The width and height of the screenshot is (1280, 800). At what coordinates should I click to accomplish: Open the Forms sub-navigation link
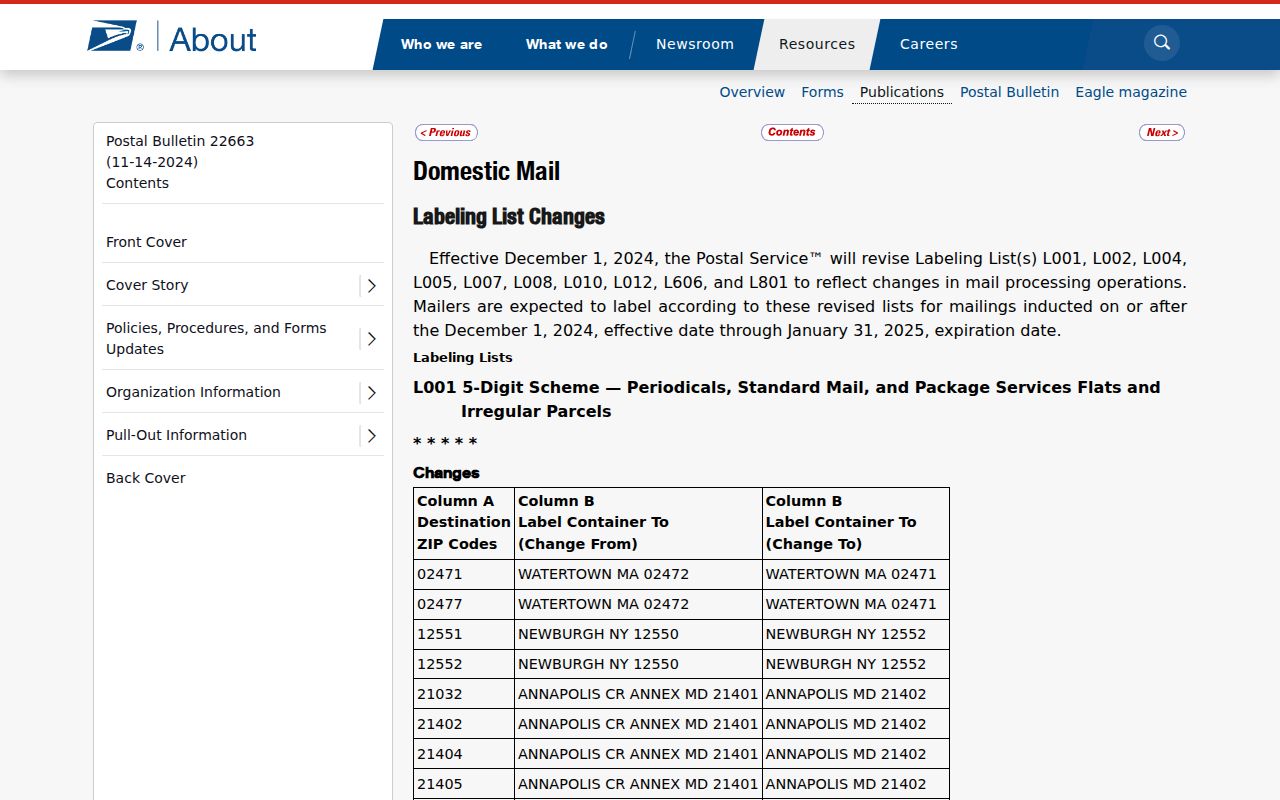pos(822,92)
